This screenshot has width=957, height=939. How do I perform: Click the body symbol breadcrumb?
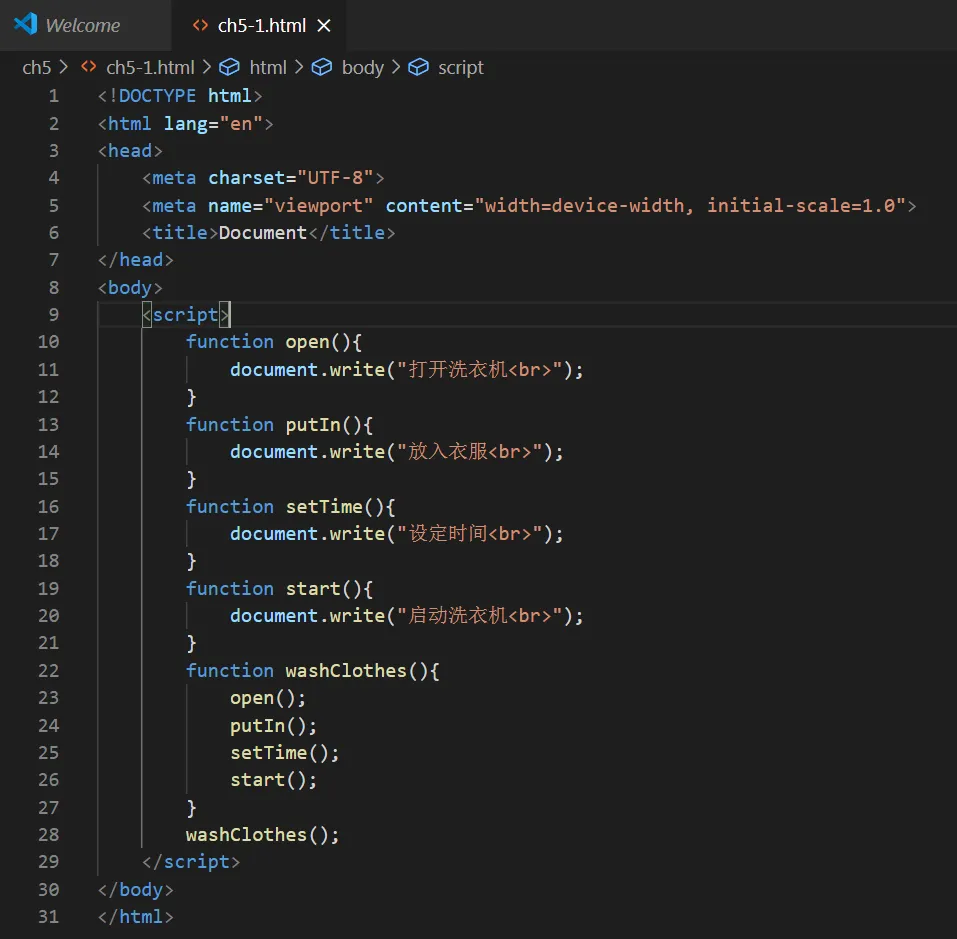[x=363, y=67]
